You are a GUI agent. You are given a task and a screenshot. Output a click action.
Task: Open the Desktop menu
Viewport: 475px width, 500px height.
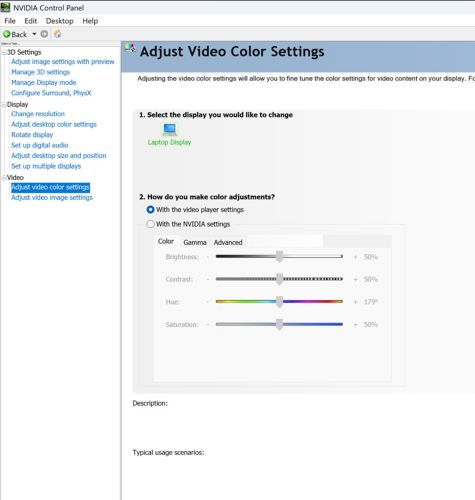coord(60,21)
